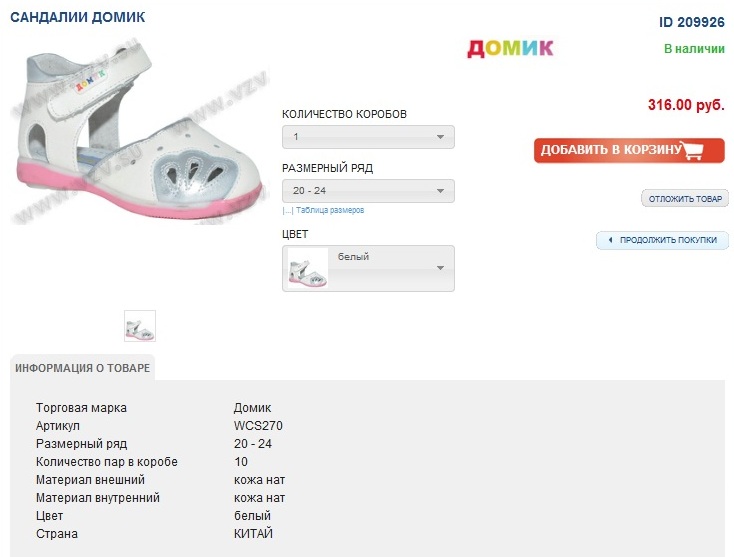Switch to the ИНФОРМАЦИЯ О ТОВАРЕ tab
Viewport: 734px width, 557px height.
[83, 368]
